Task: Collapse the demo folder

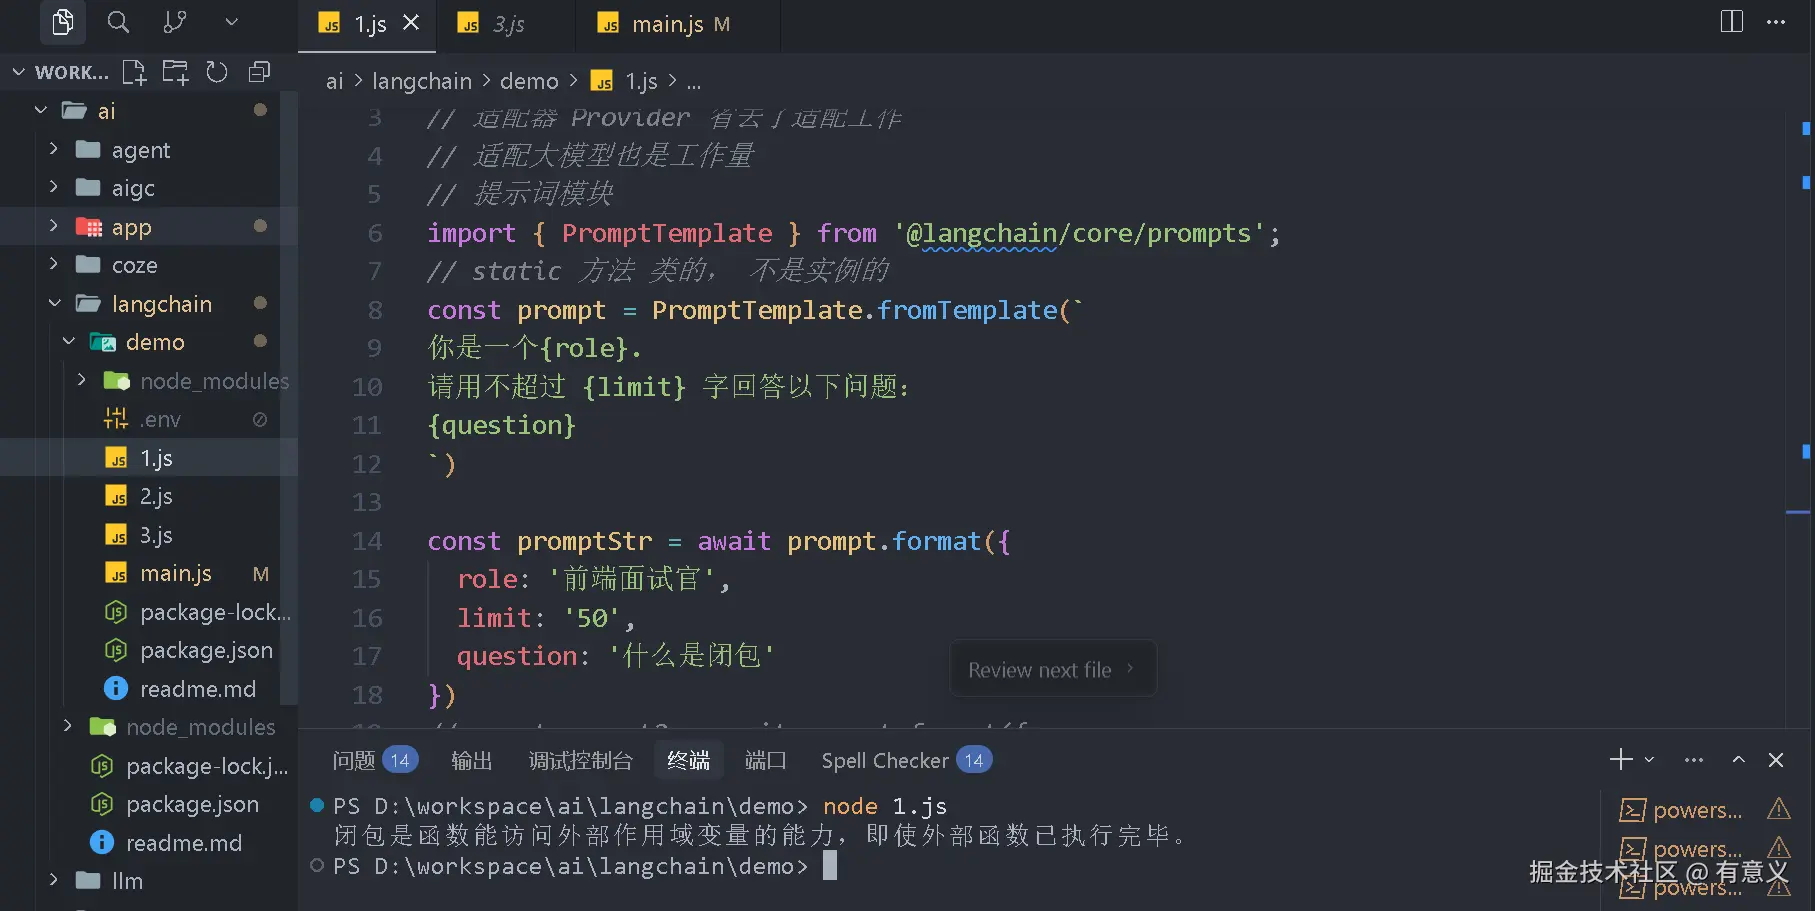Action: [x=69, y=341]
